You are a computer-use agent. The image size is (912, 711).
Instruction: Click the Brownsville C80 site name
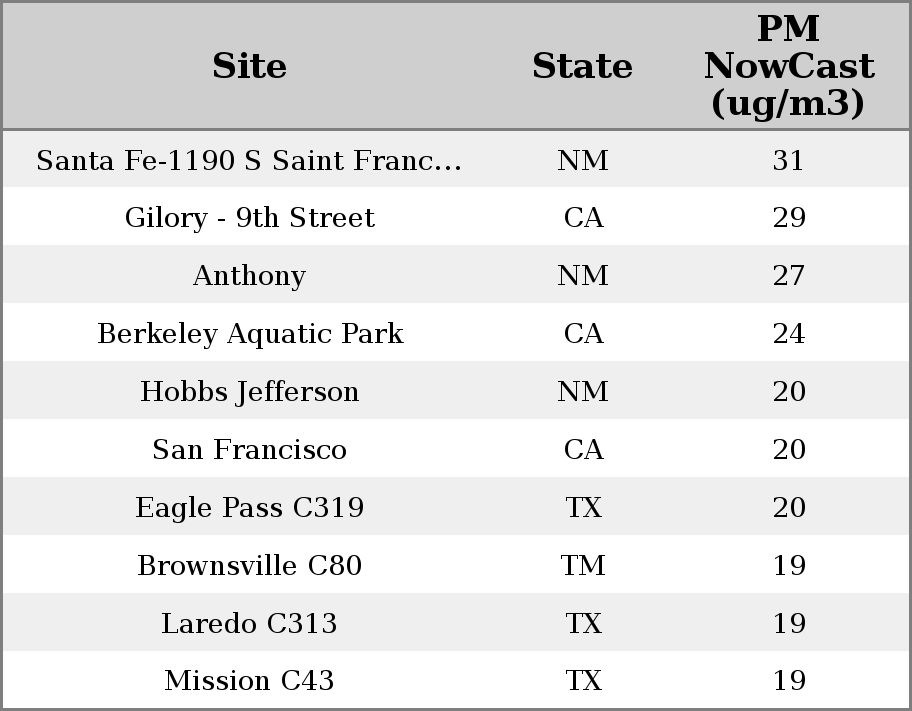pyautogui.click(x=249, y=566)
